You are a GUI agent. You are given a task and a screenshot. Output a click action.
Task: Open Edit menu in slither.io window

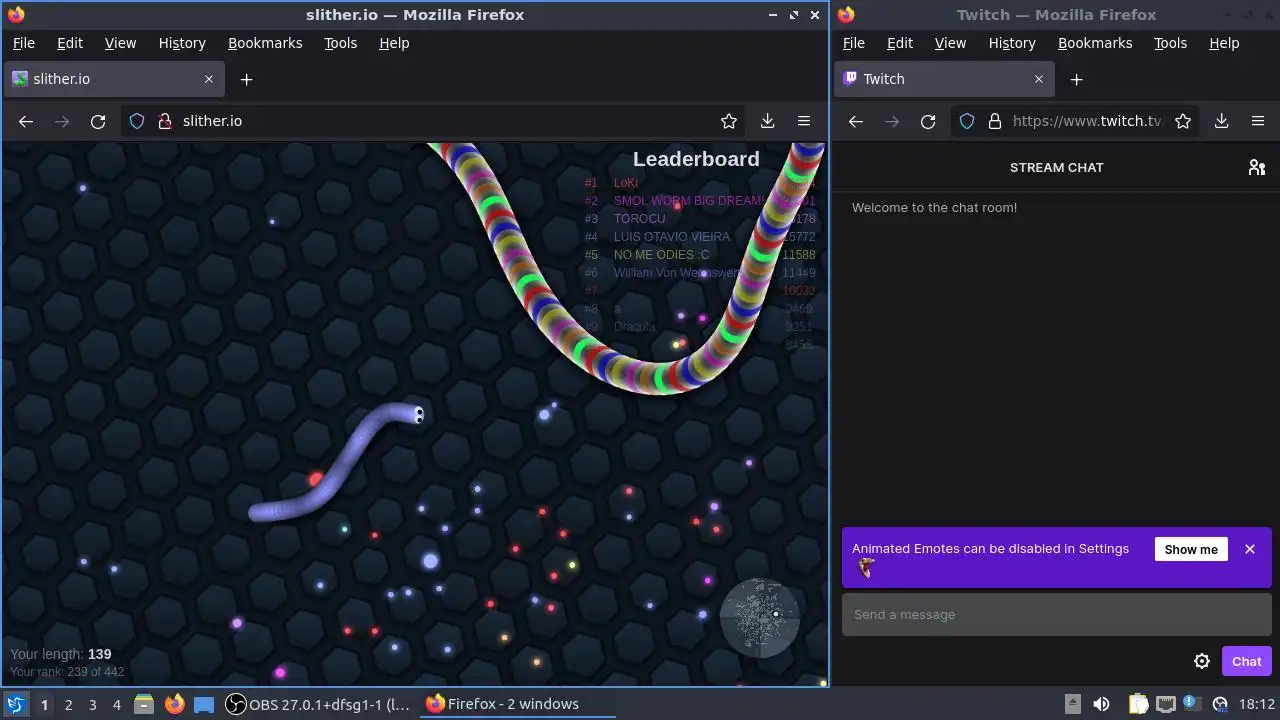pos(70,43)
